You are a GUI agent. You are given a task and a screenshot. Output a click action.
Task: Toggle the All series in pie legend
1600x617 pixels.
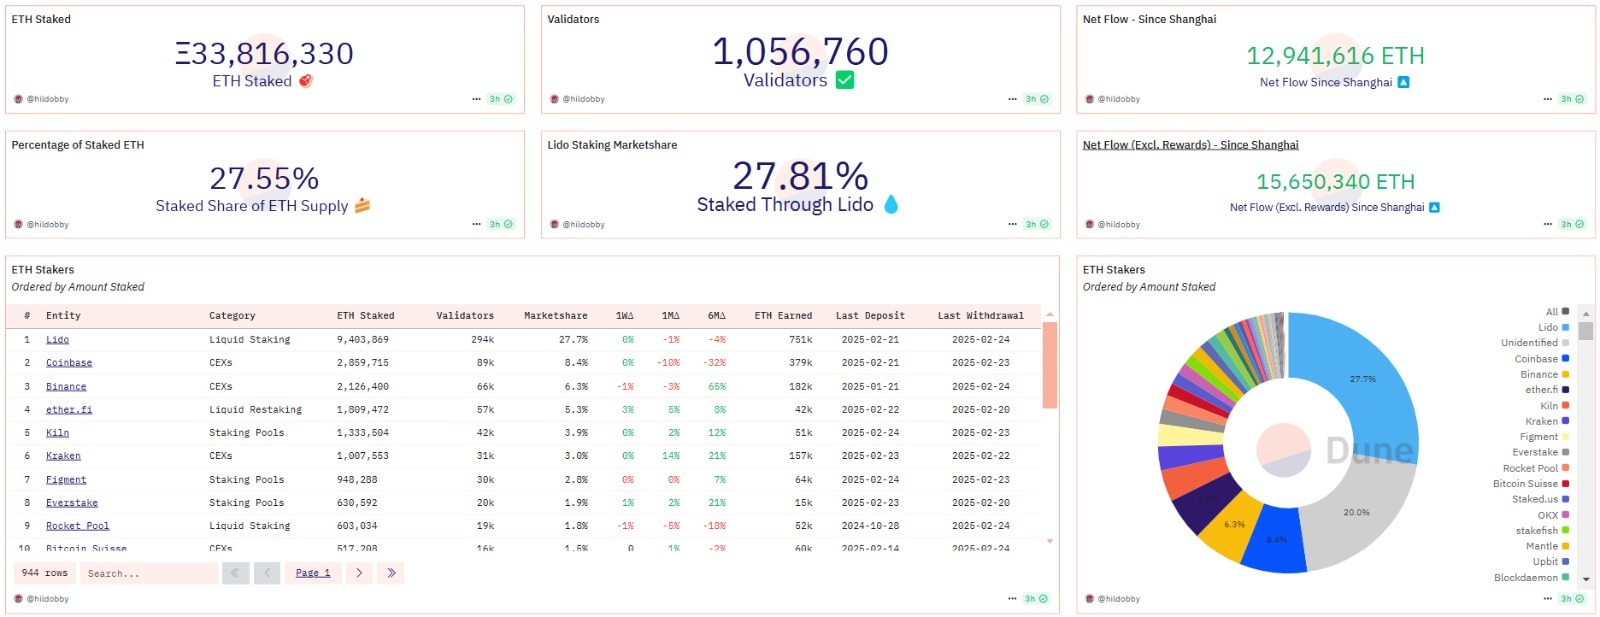point(1557,311)
